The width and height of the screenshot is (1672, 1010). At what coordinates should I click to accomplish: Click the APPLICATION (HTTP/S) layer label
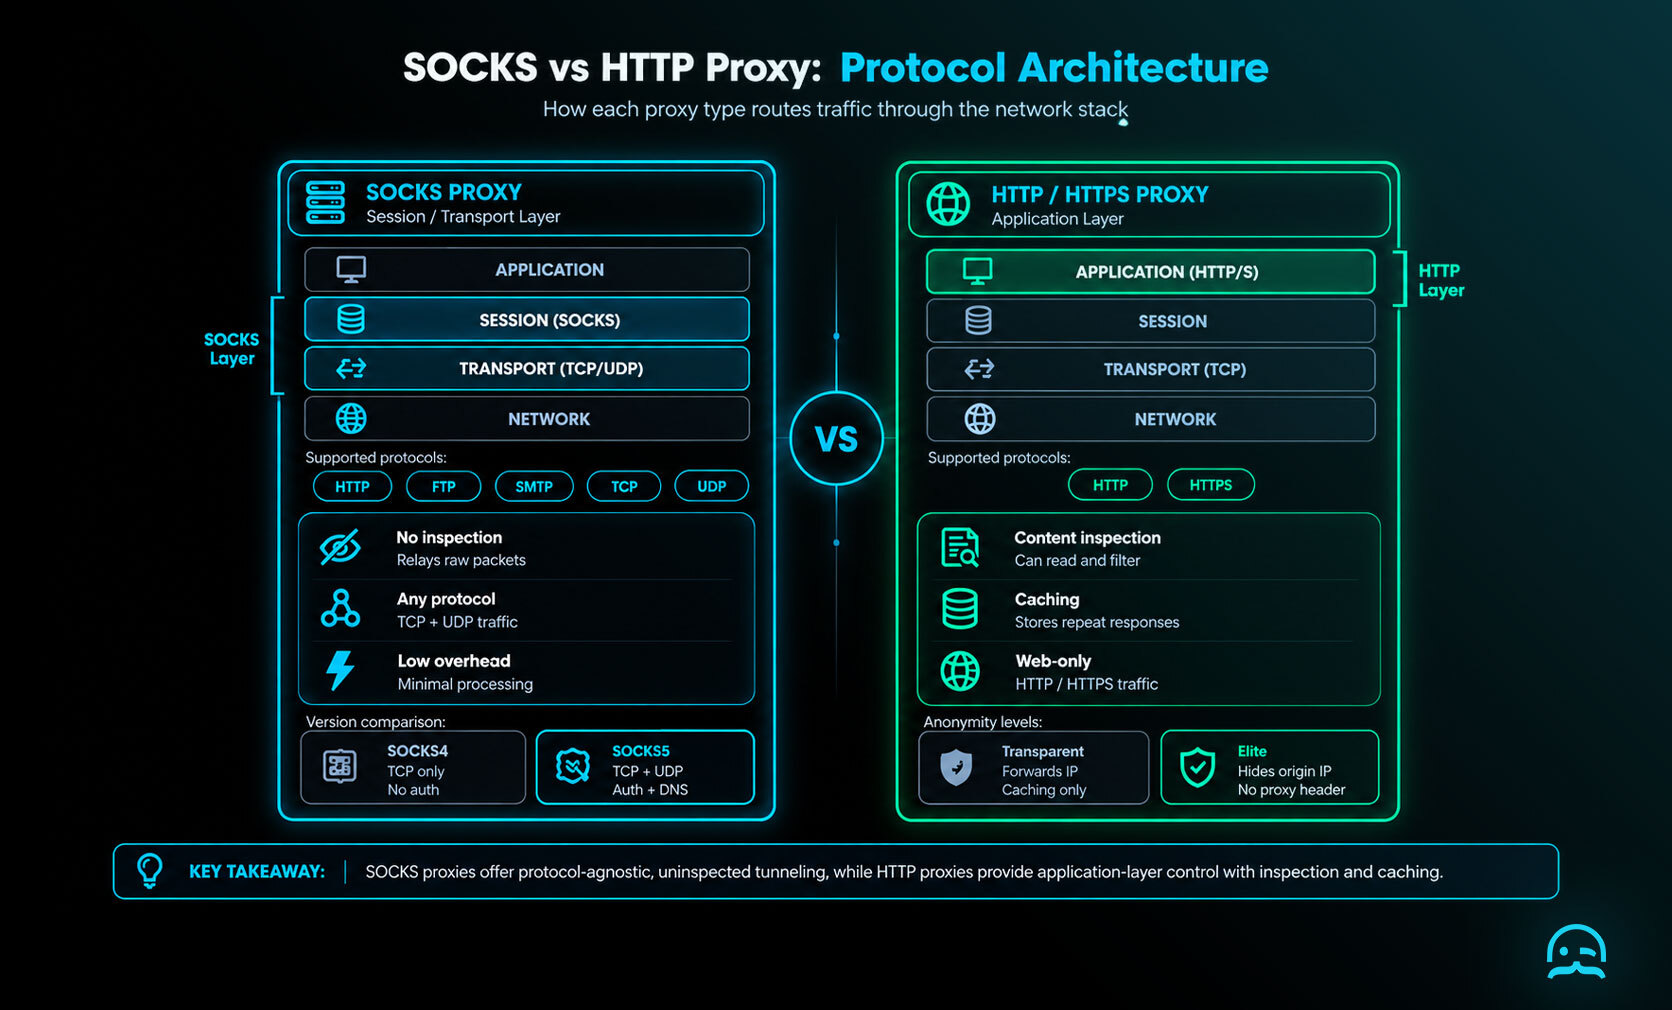pos(1167,272)
